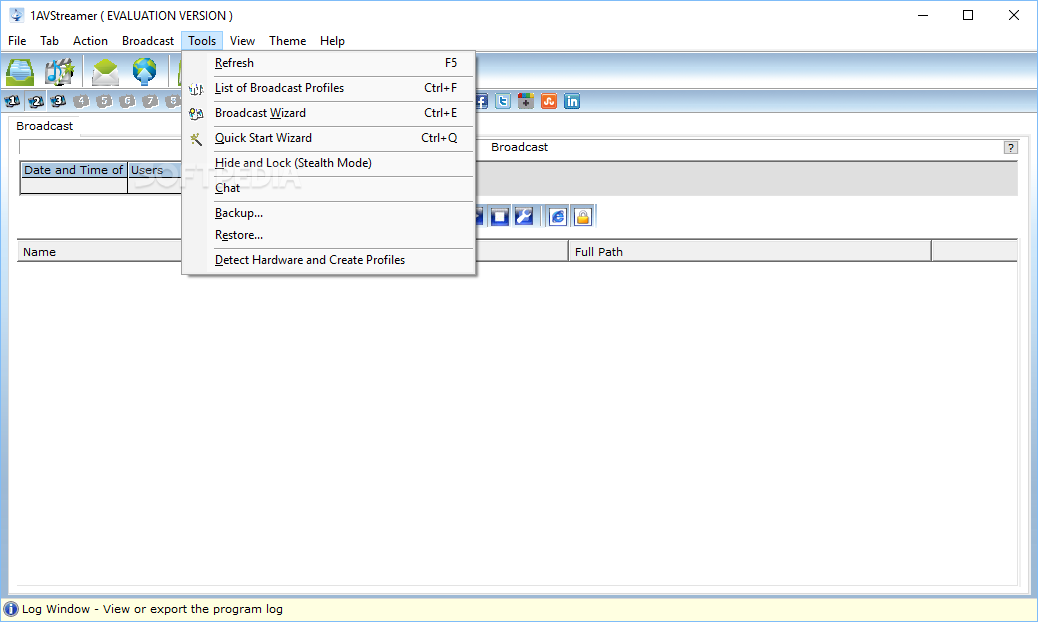Click the Log Window info icon
Image resolution: width=1038 pixels, height=622 pixels.
click(11, 609)
